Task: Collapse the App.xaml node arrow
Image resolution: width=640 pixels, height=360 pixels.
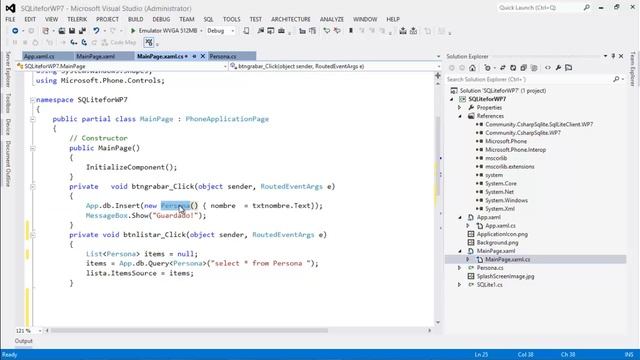Action: coord(460,218)
